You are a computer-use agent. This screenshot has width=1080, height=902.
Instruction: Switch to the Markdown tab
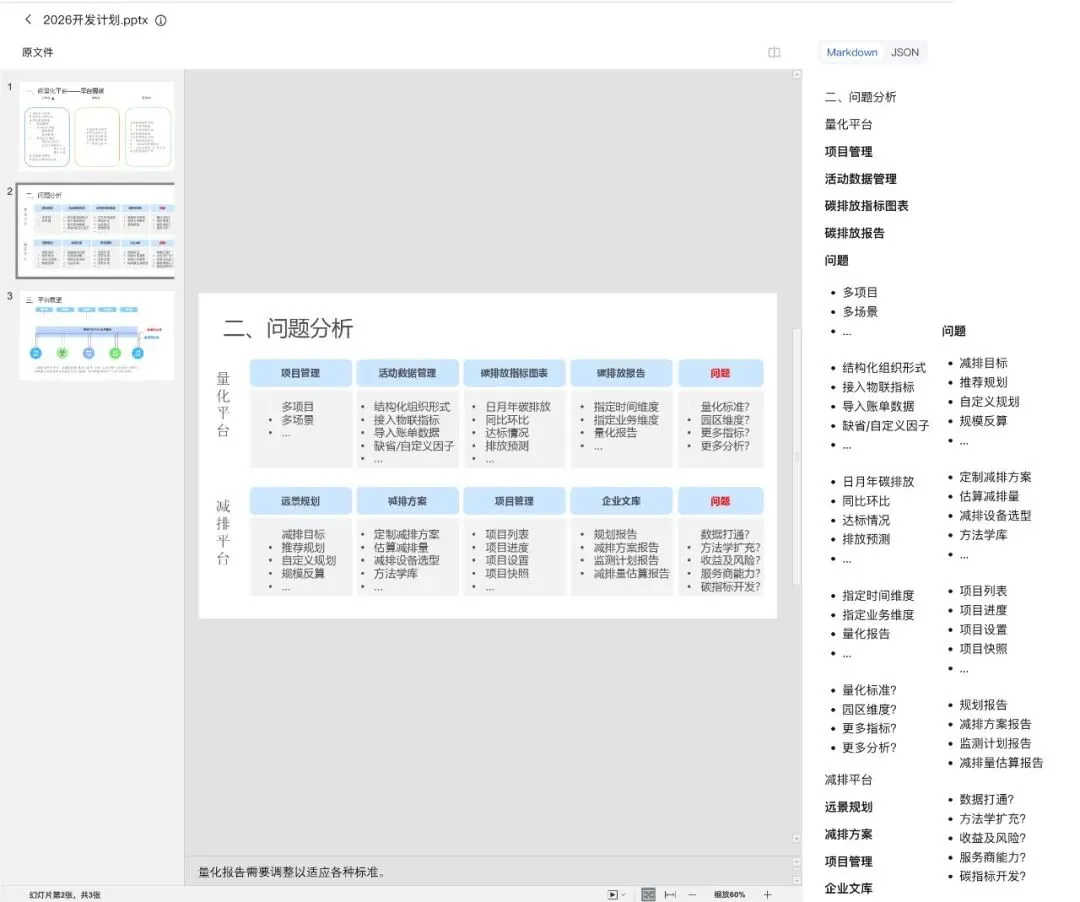(x=852, y=52)
